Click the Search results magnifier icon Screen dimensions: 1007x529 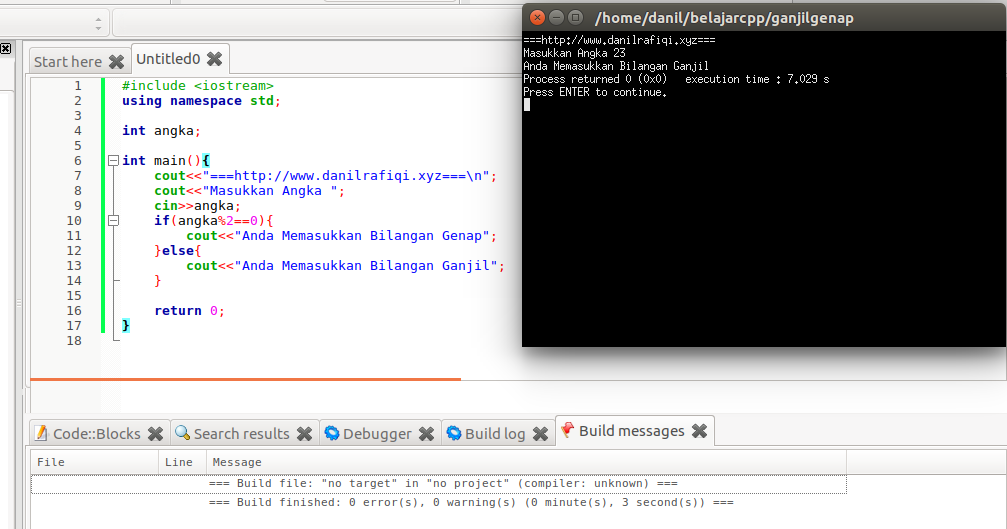182,433
